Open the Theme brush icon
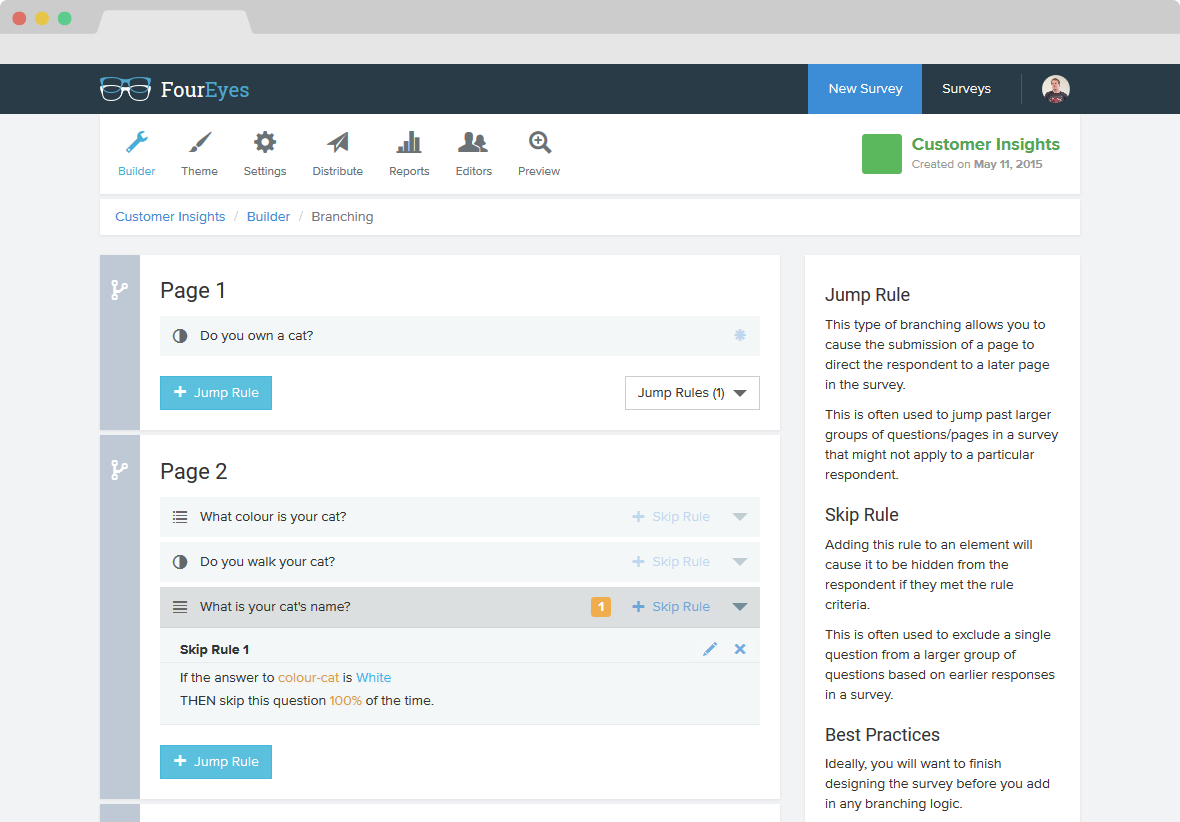Viewport: 1180px width, 822px height. pos(199,142)
